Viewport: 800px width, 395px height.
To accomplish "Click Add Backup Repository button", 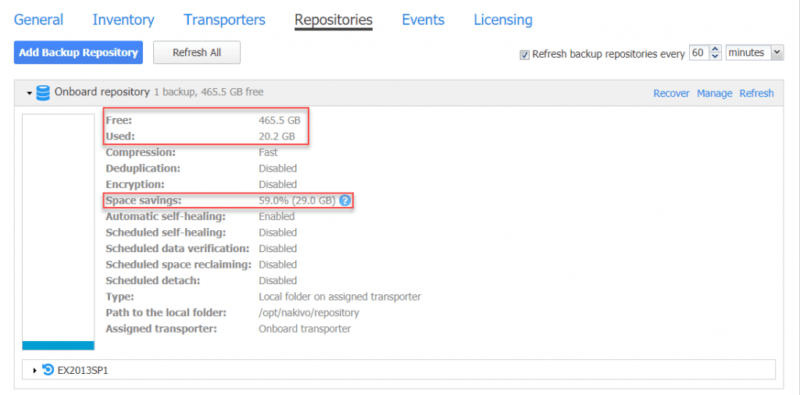I will coord(78,53).
